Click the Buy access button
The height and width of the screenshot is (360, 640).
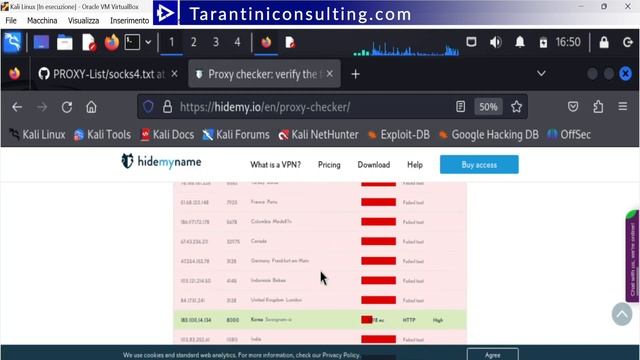[479, 164]
